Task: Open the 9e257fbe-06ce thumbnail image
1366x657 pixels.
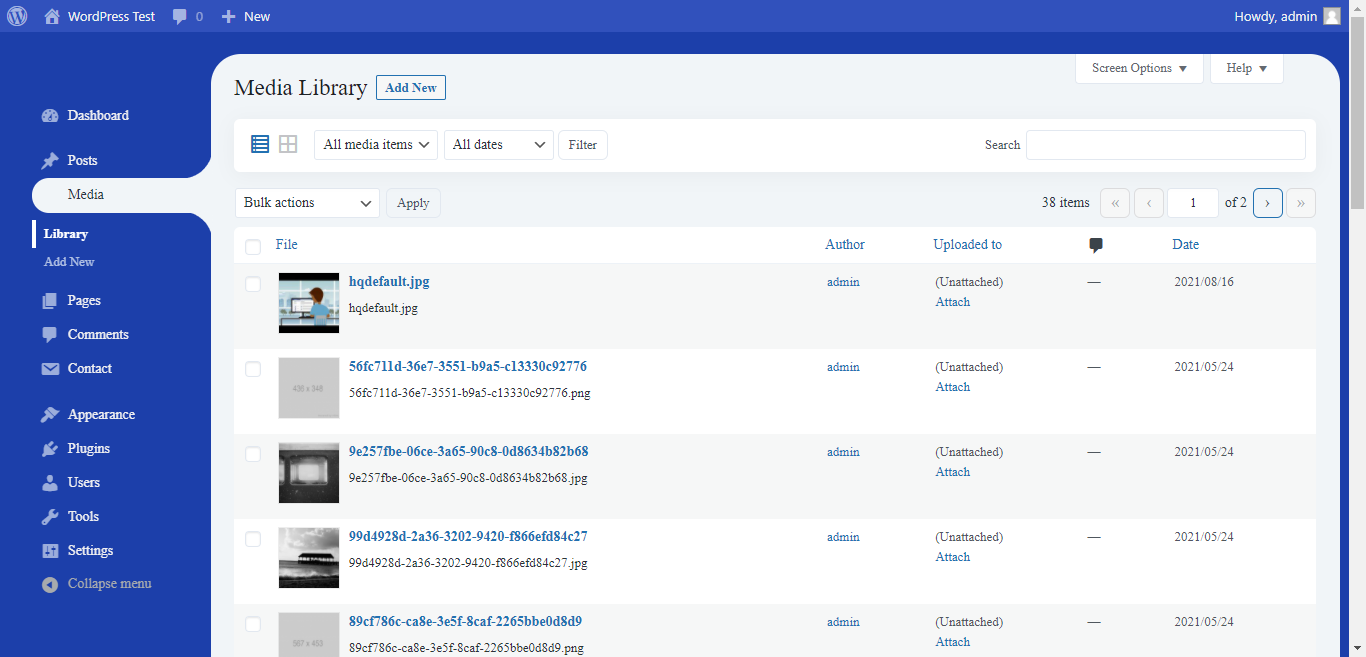Action: (x=309, y=473)
